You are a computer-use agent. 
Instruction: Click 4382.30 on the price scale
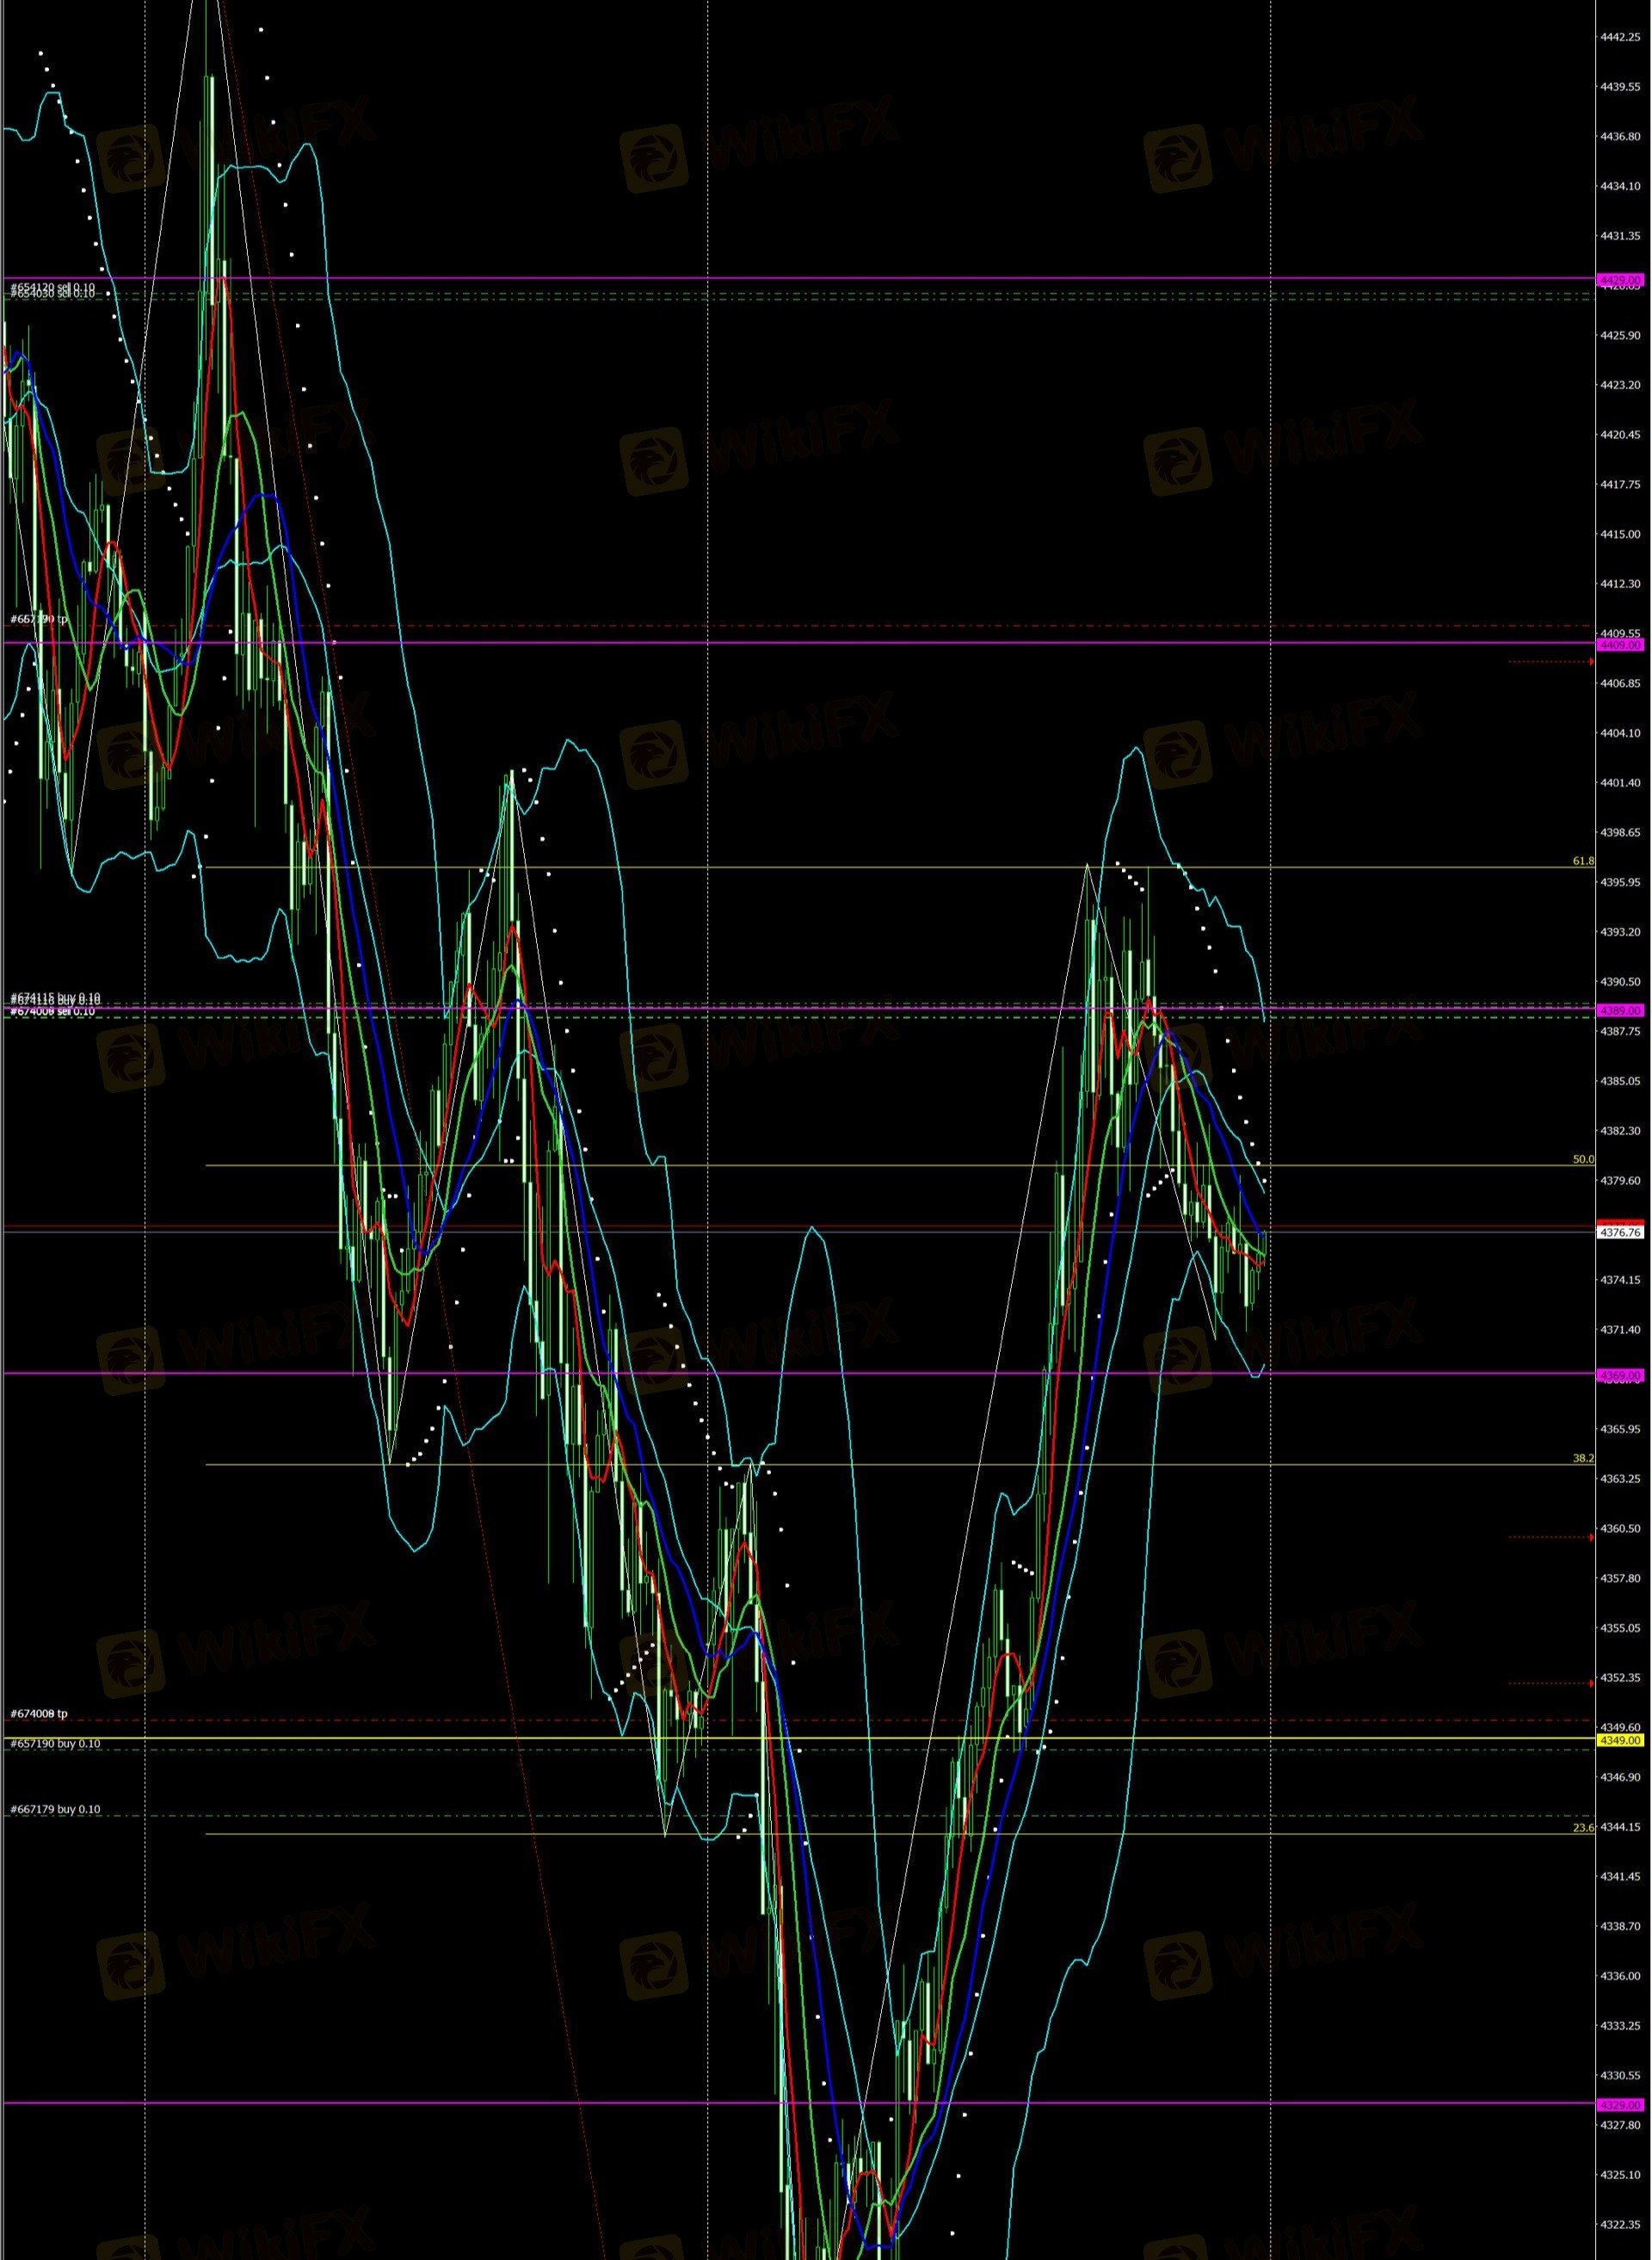tap(1620, 1131)
